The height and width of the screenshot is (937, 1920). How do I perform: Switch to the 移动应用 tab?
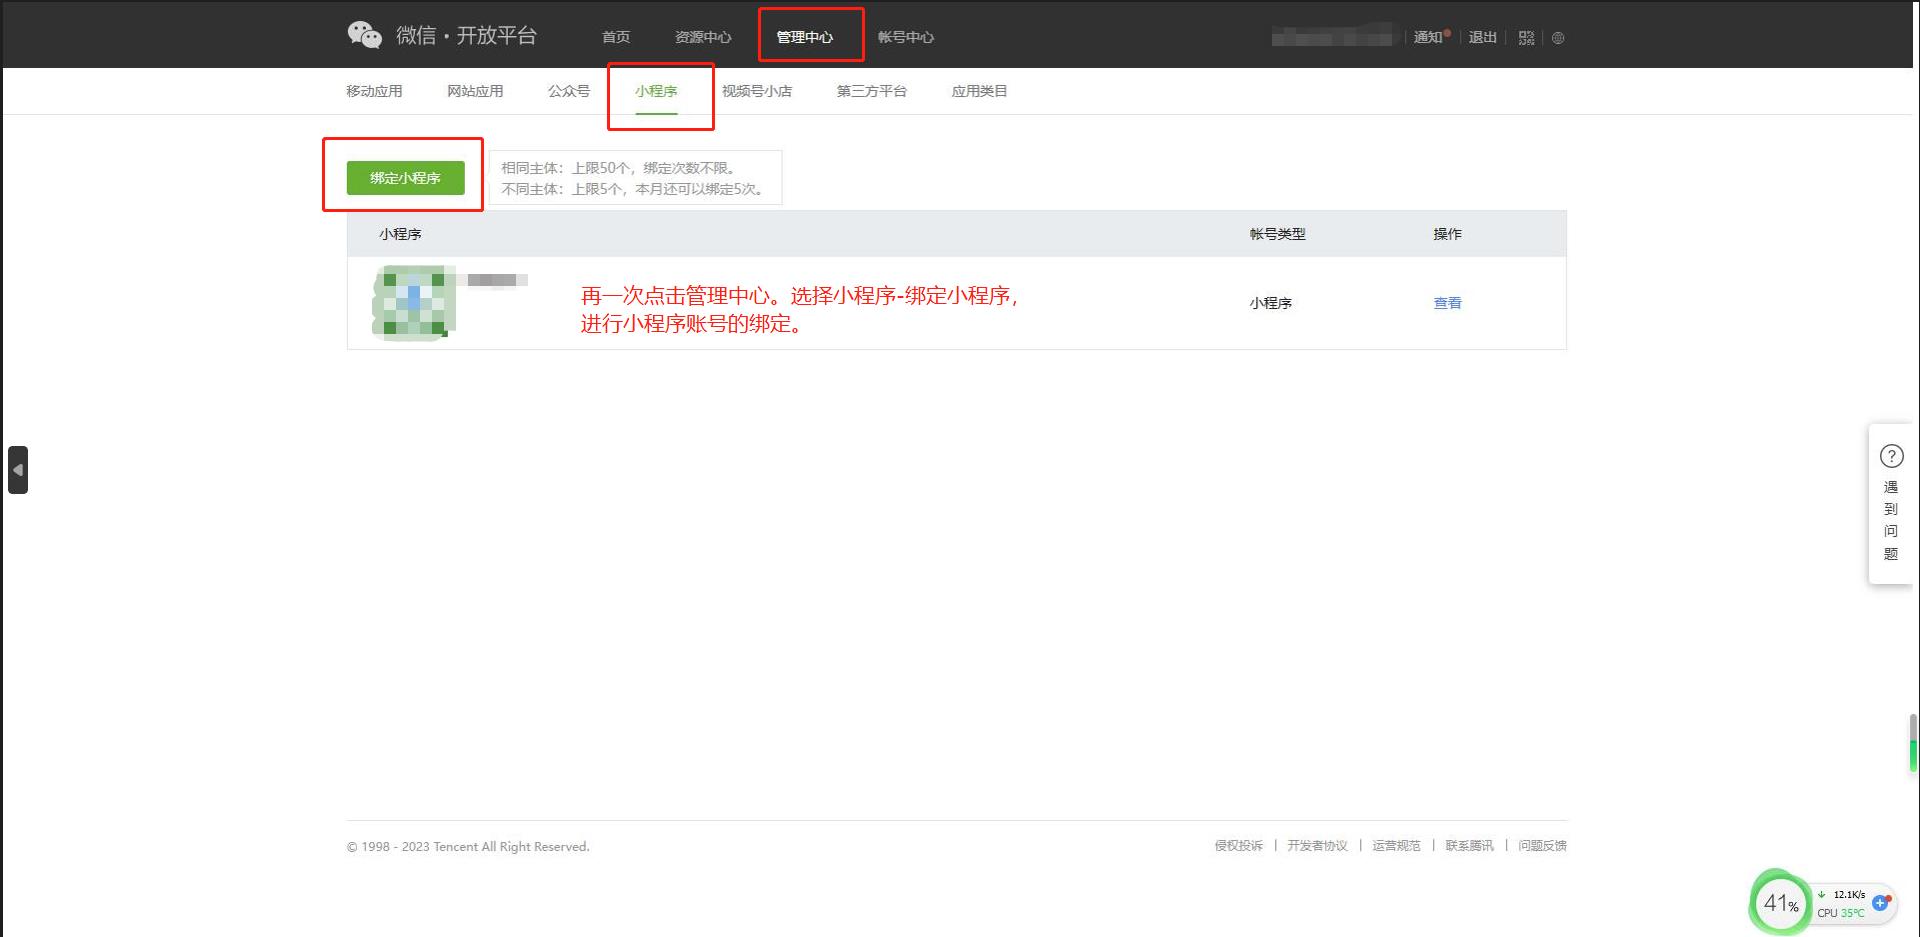(x=374, y=91)
